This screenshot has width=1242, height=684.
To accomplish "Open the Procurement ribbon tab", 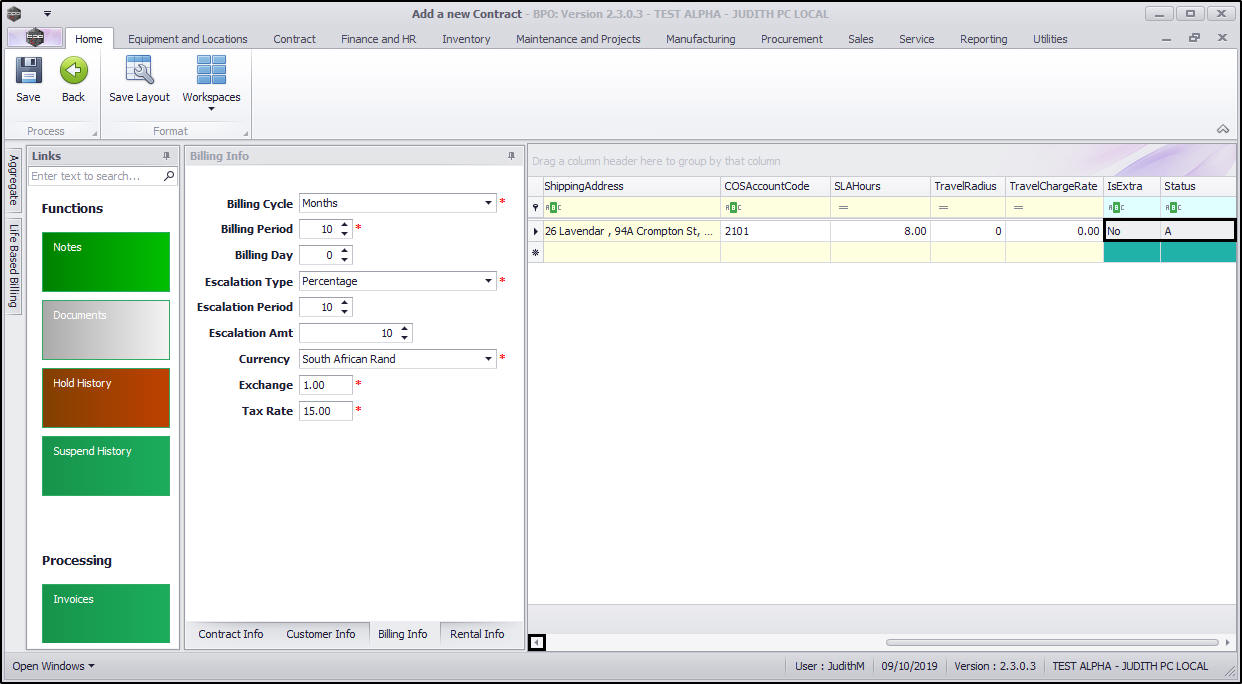I will tap(791, 39).
